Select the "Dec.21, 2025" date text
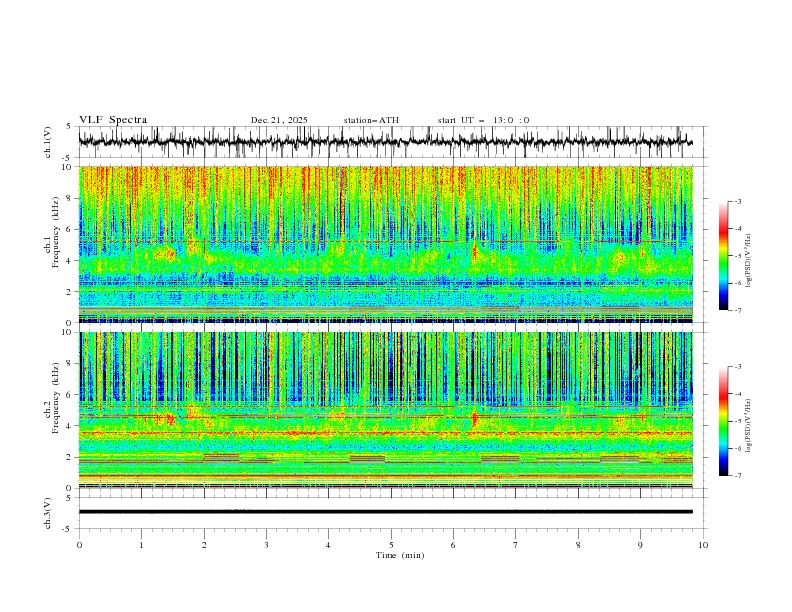Image resolution: width=792 pixels, height=612 pixels. [279, 120]
